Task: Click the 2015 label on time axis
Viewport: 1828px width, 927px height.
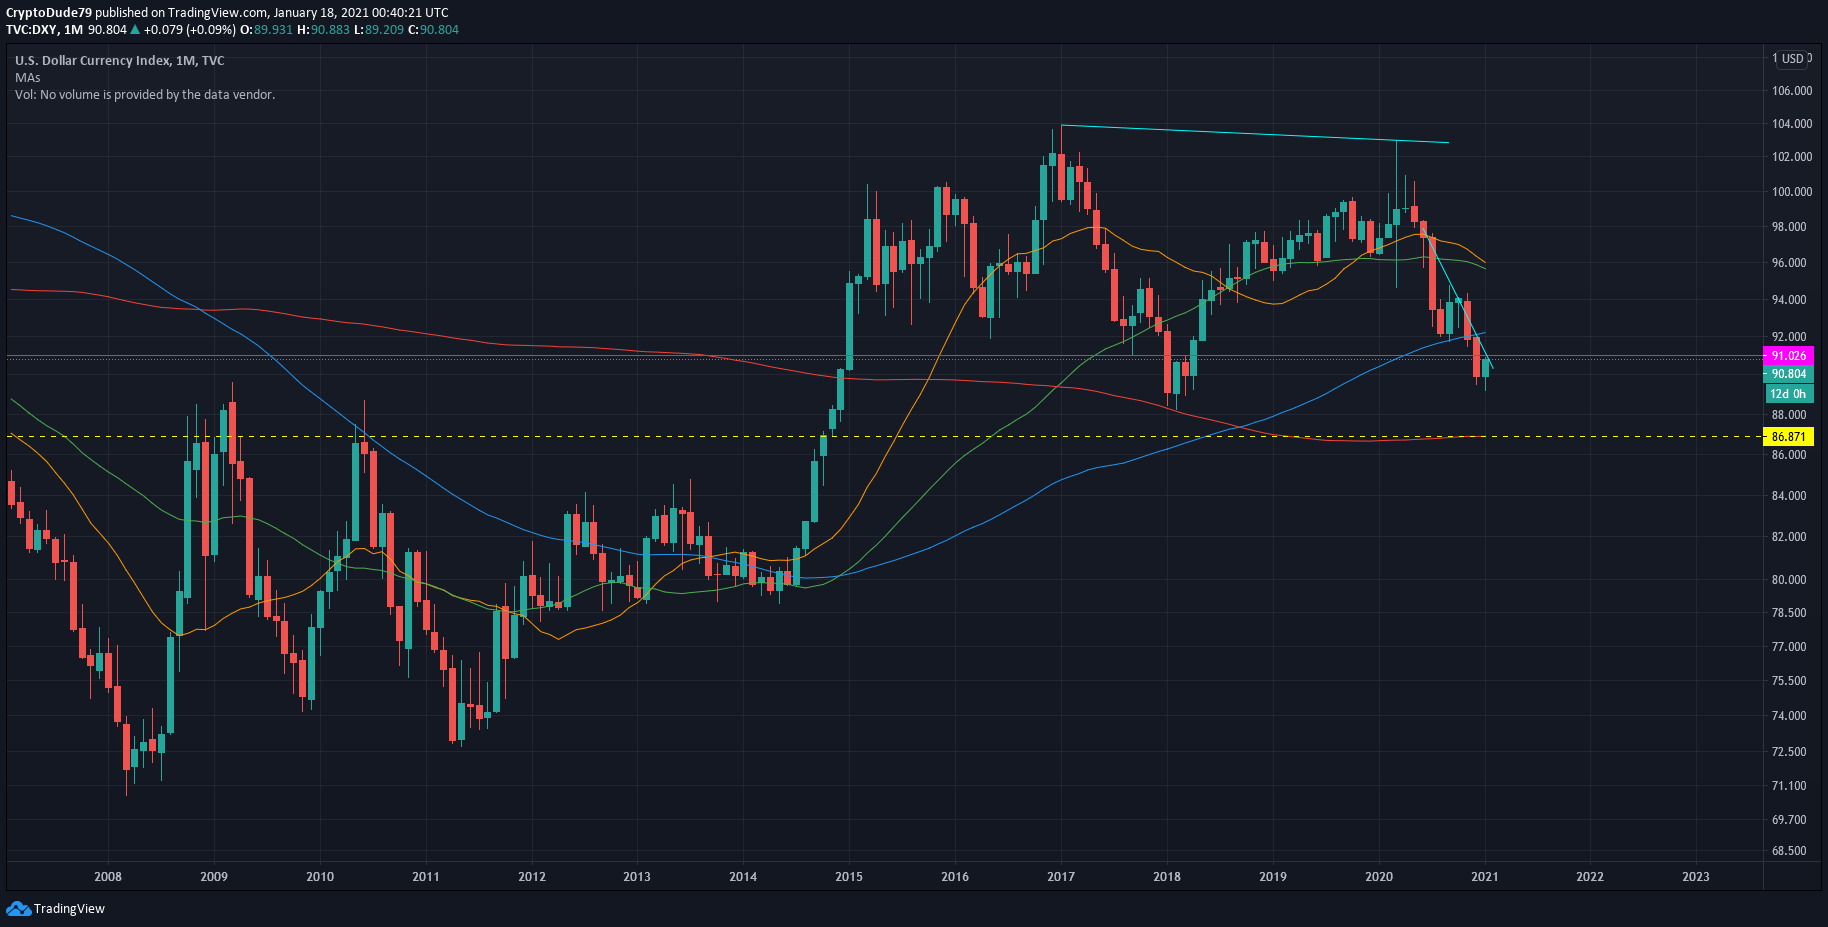Action: pos(849,877)
